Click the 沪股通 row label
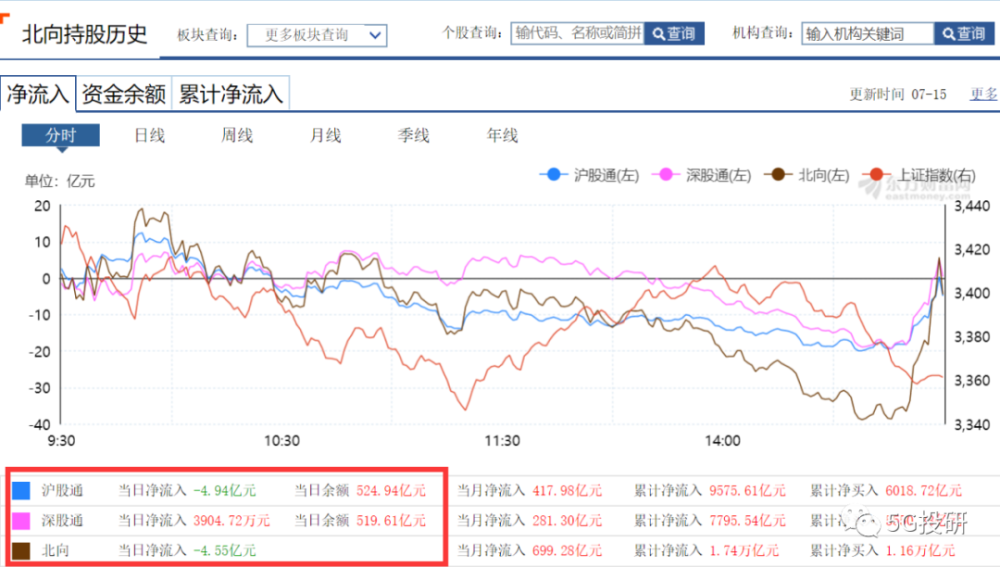 [x=62, y=490]
